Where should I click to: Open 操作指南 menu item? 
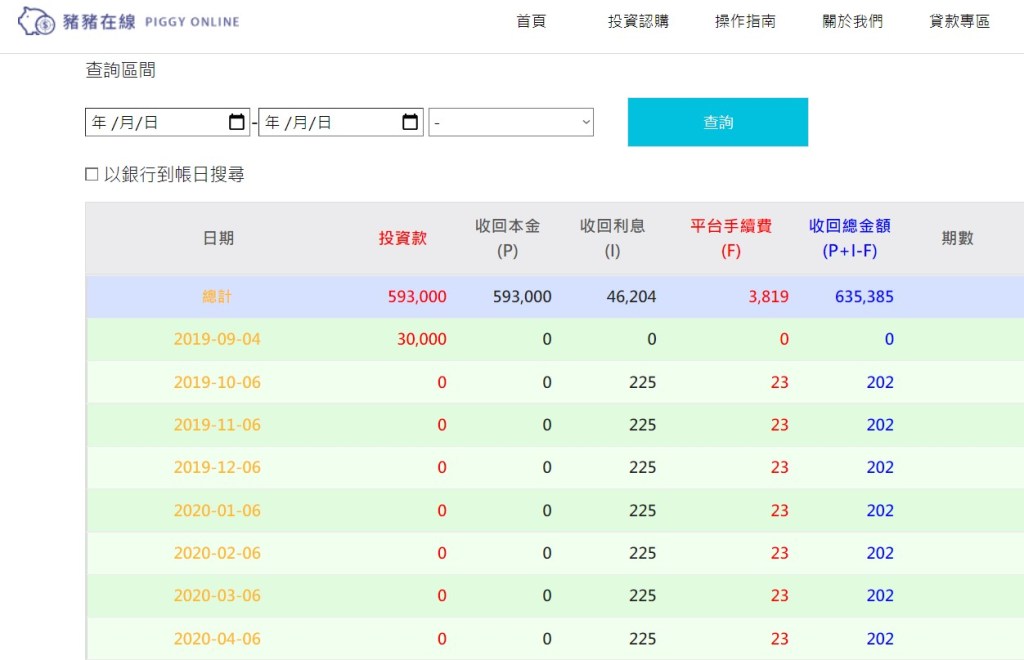point(745,21)
